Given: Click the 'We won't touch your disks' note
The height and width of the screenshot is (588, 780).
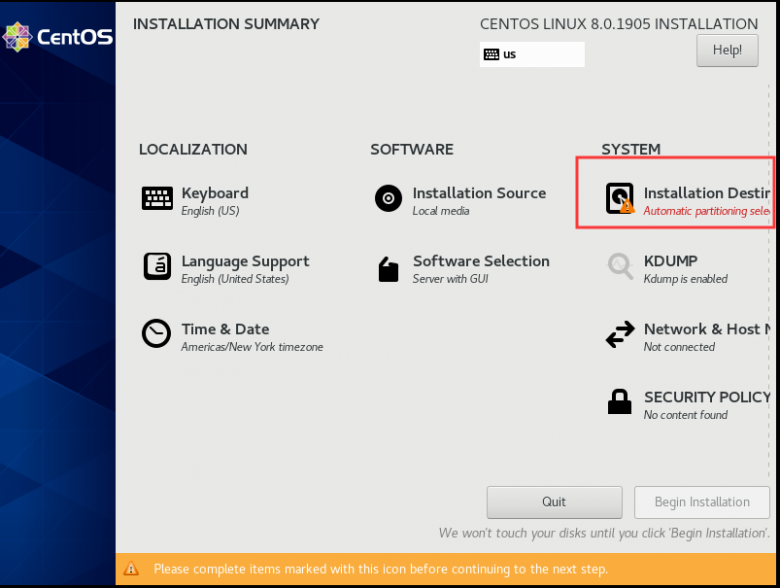Looking at the screenshot, I should 604,533.
